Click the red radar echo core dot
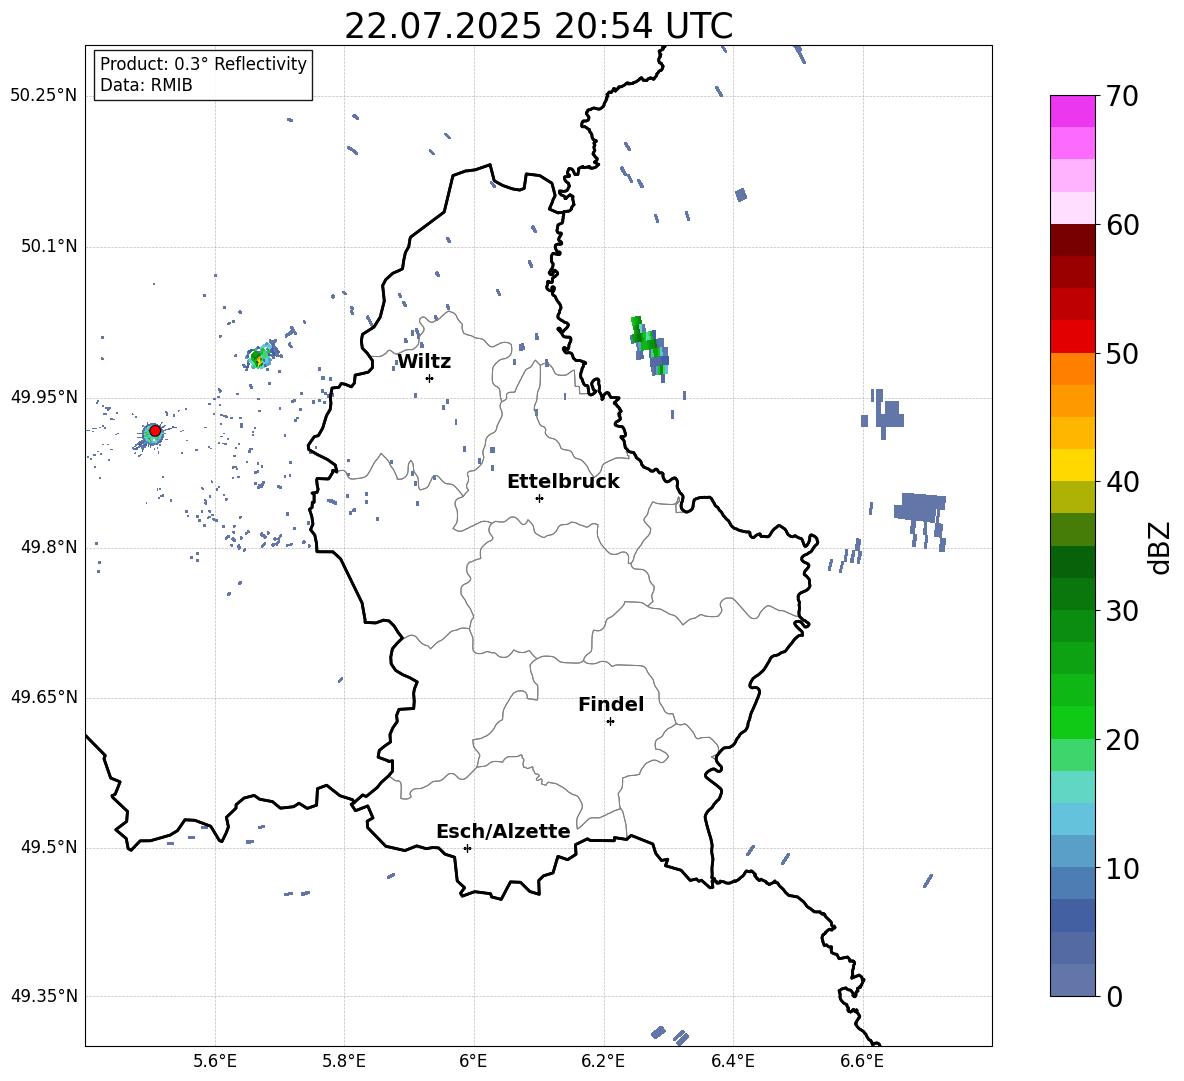 tap(155, 430)
